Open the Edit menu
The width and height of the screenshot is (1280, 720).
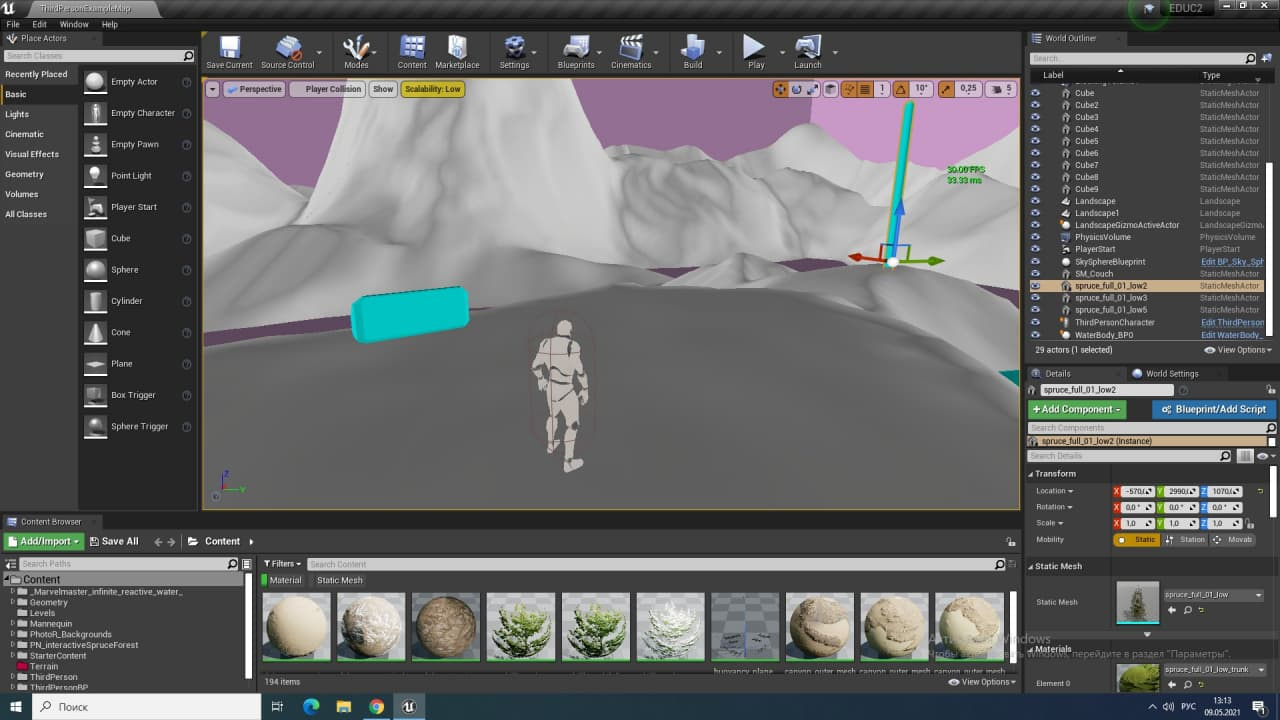click(x=40, y=24)
